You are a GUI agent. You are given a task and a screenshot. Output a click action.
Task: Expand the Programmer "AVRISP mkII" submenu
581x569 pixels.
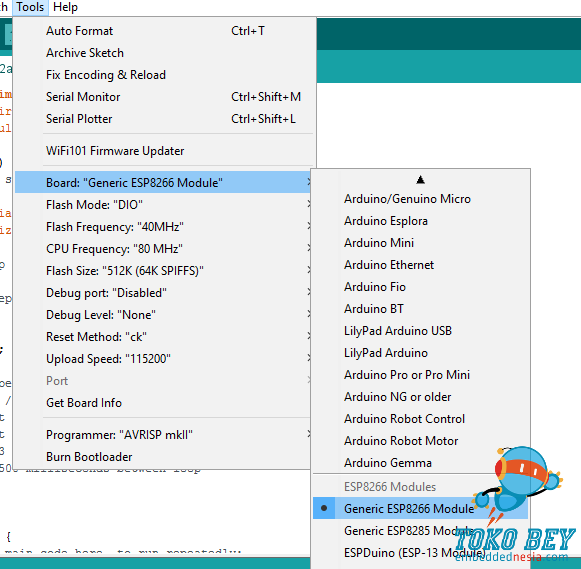tap(163, 435)
